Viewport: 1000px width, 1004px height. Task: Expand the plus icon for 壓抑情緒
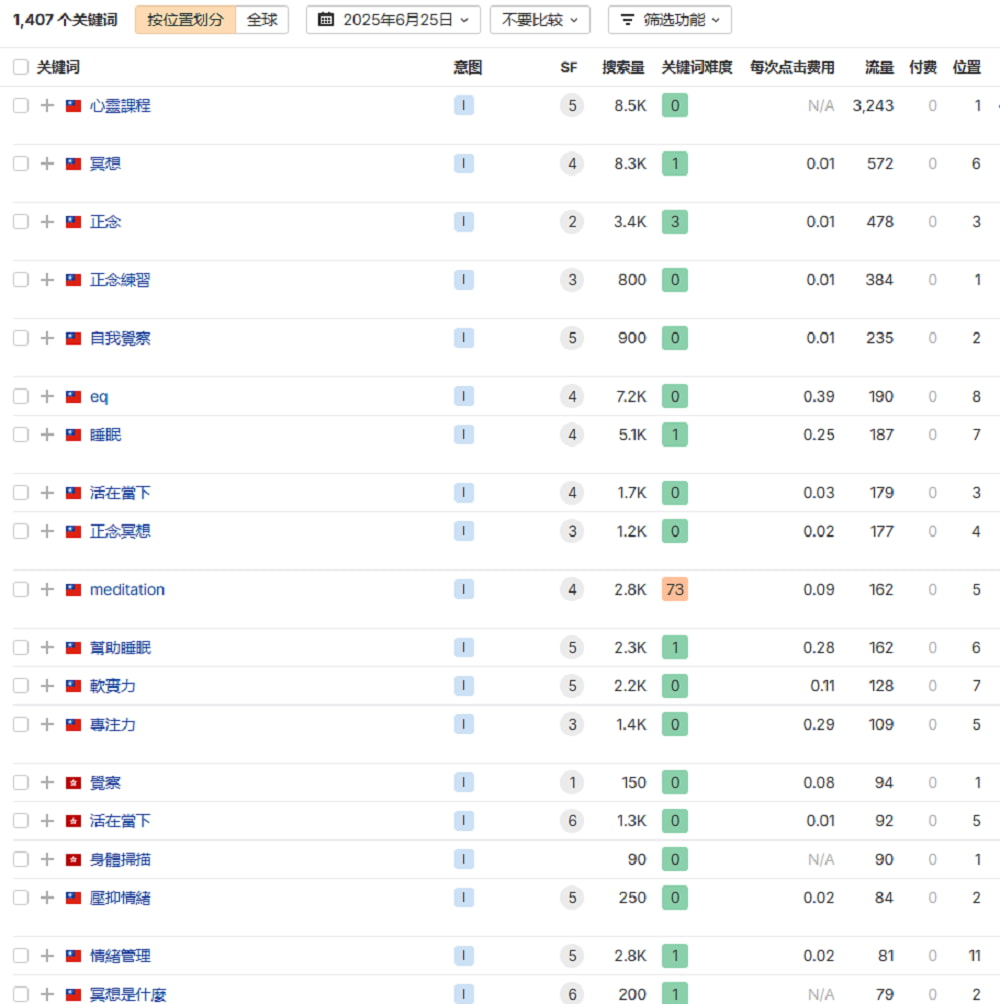click(x=47, y=898)
